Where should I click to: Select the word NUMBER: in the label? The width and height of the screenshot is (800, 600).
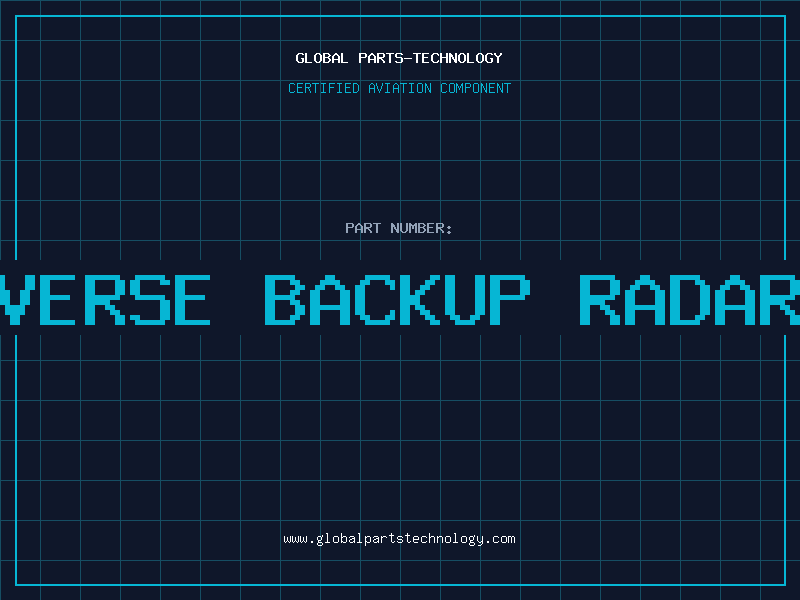coord(421,228)
